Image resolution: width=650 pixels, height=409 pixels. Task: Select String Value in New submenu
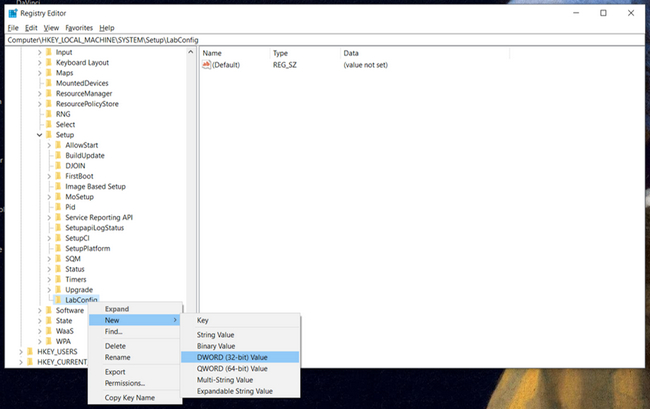(x=240, y=334)
